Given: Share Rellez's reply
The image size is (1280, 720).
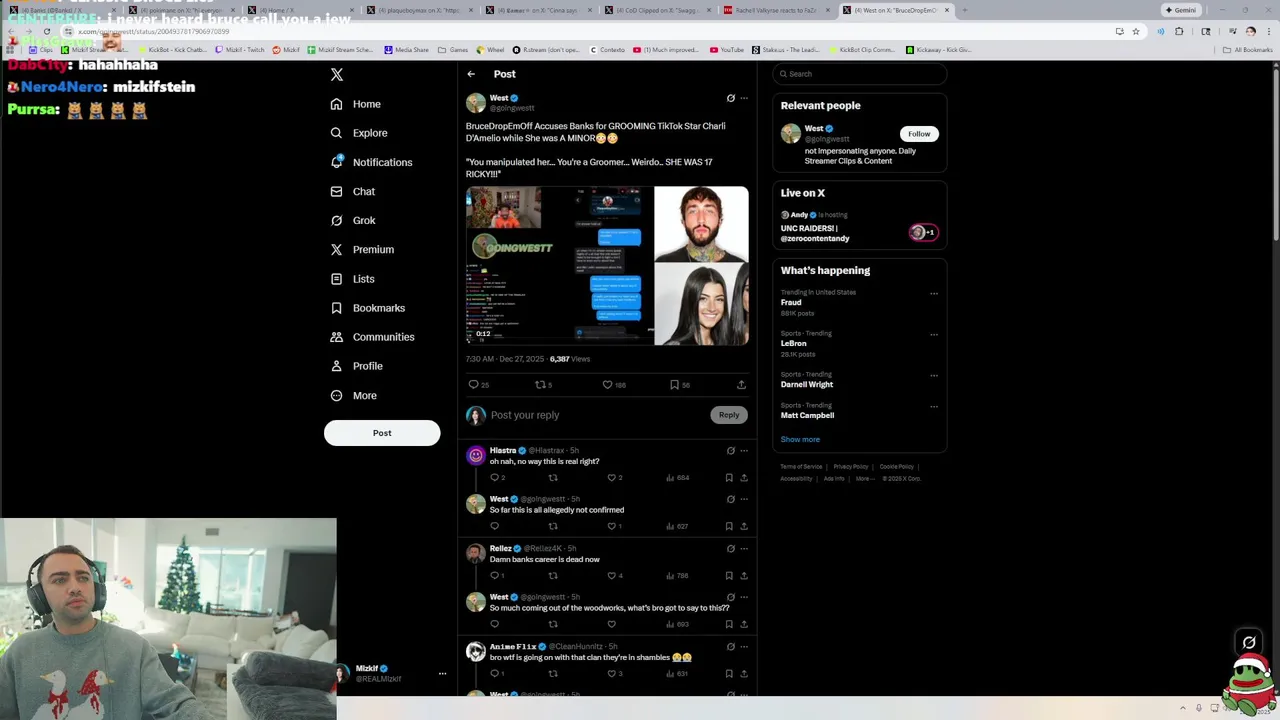Looking at the screenshot, I should [743, 576].
